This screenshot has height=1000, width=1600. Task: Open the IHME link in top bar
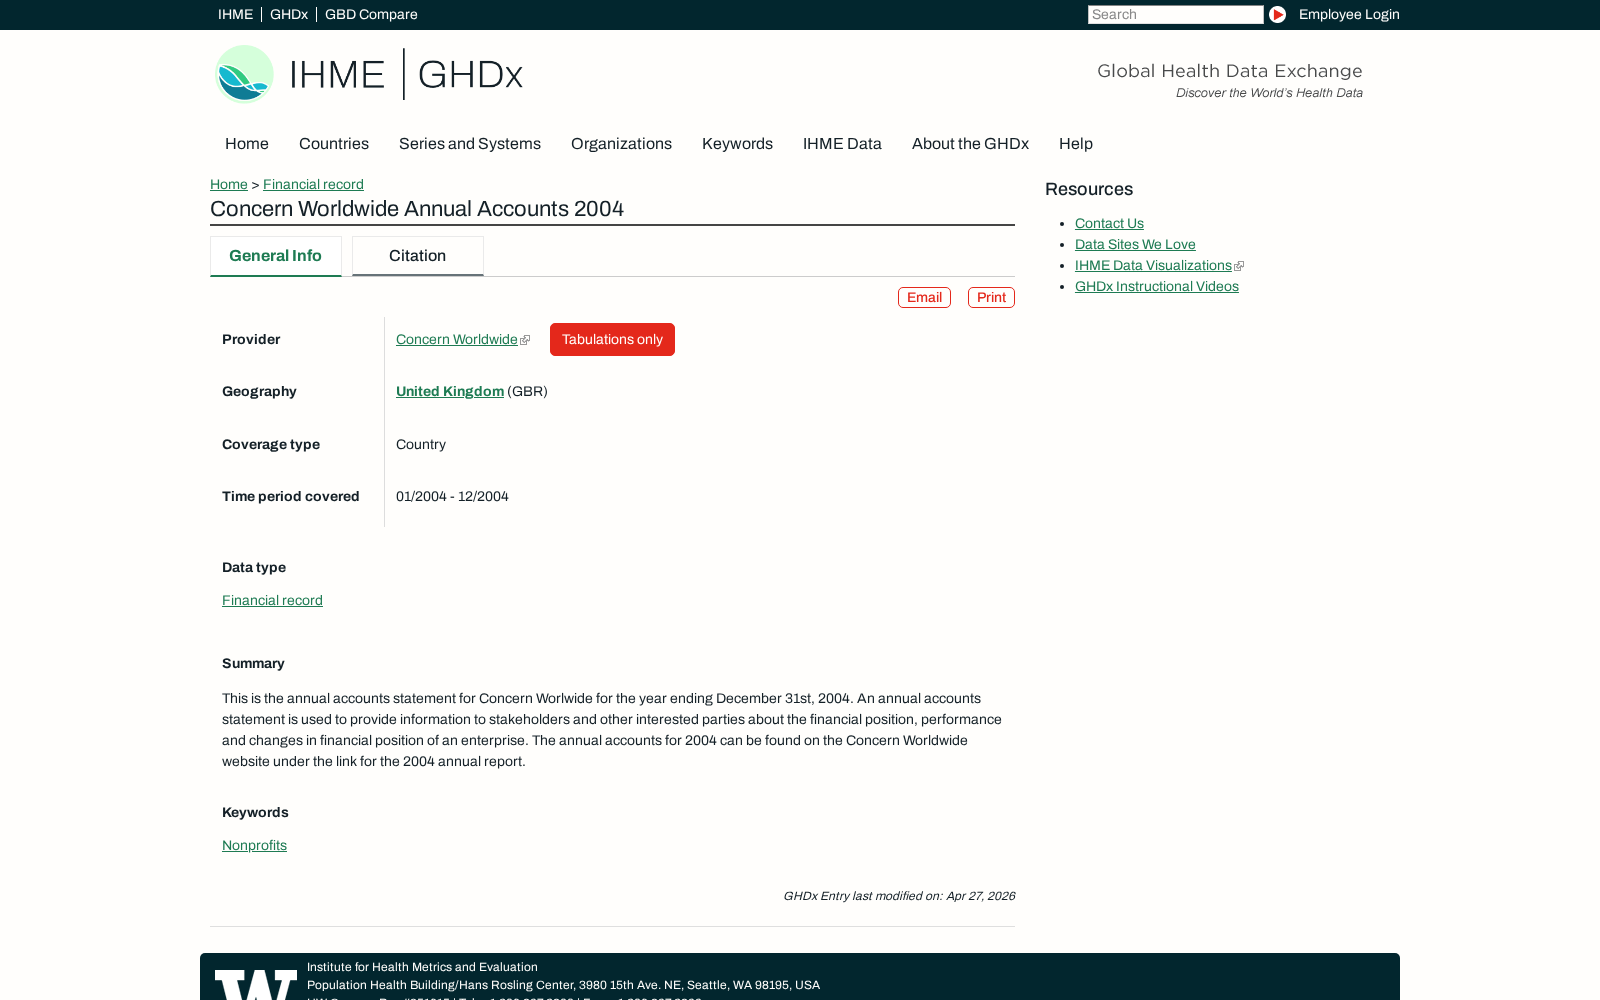[x=235, y=14]
